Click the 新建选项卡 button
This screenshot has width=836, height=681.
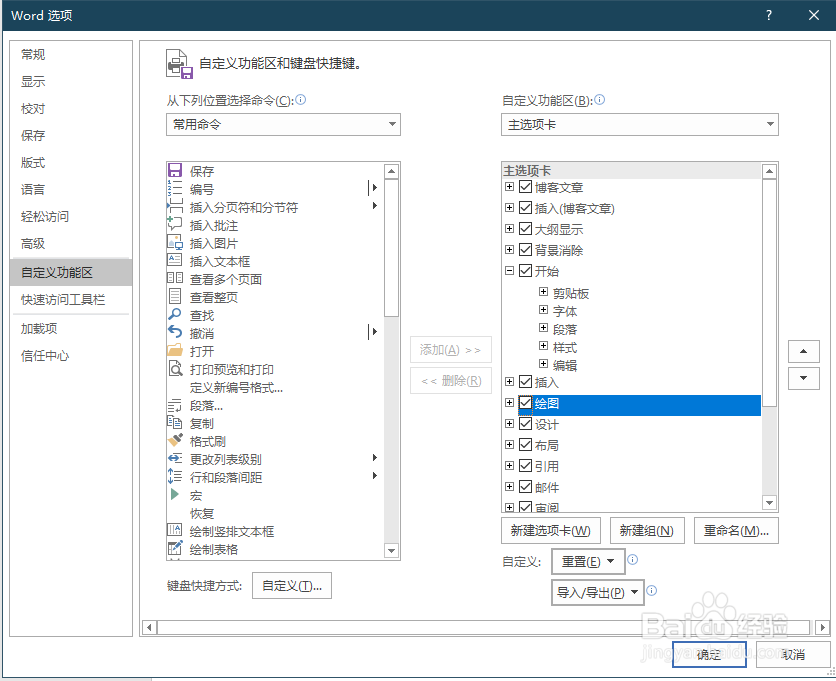pyautogui.click(x=551, y=531)
